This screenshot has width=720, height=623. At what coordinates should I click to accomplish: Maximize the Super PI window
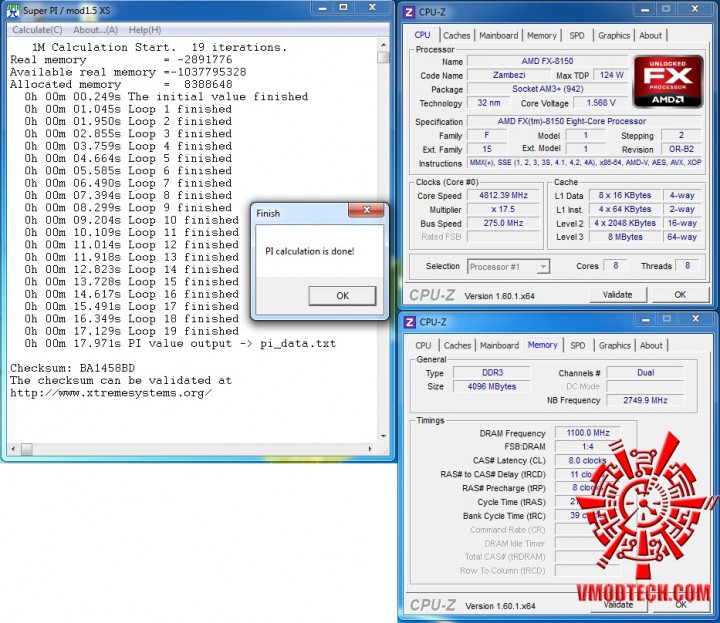343,8
